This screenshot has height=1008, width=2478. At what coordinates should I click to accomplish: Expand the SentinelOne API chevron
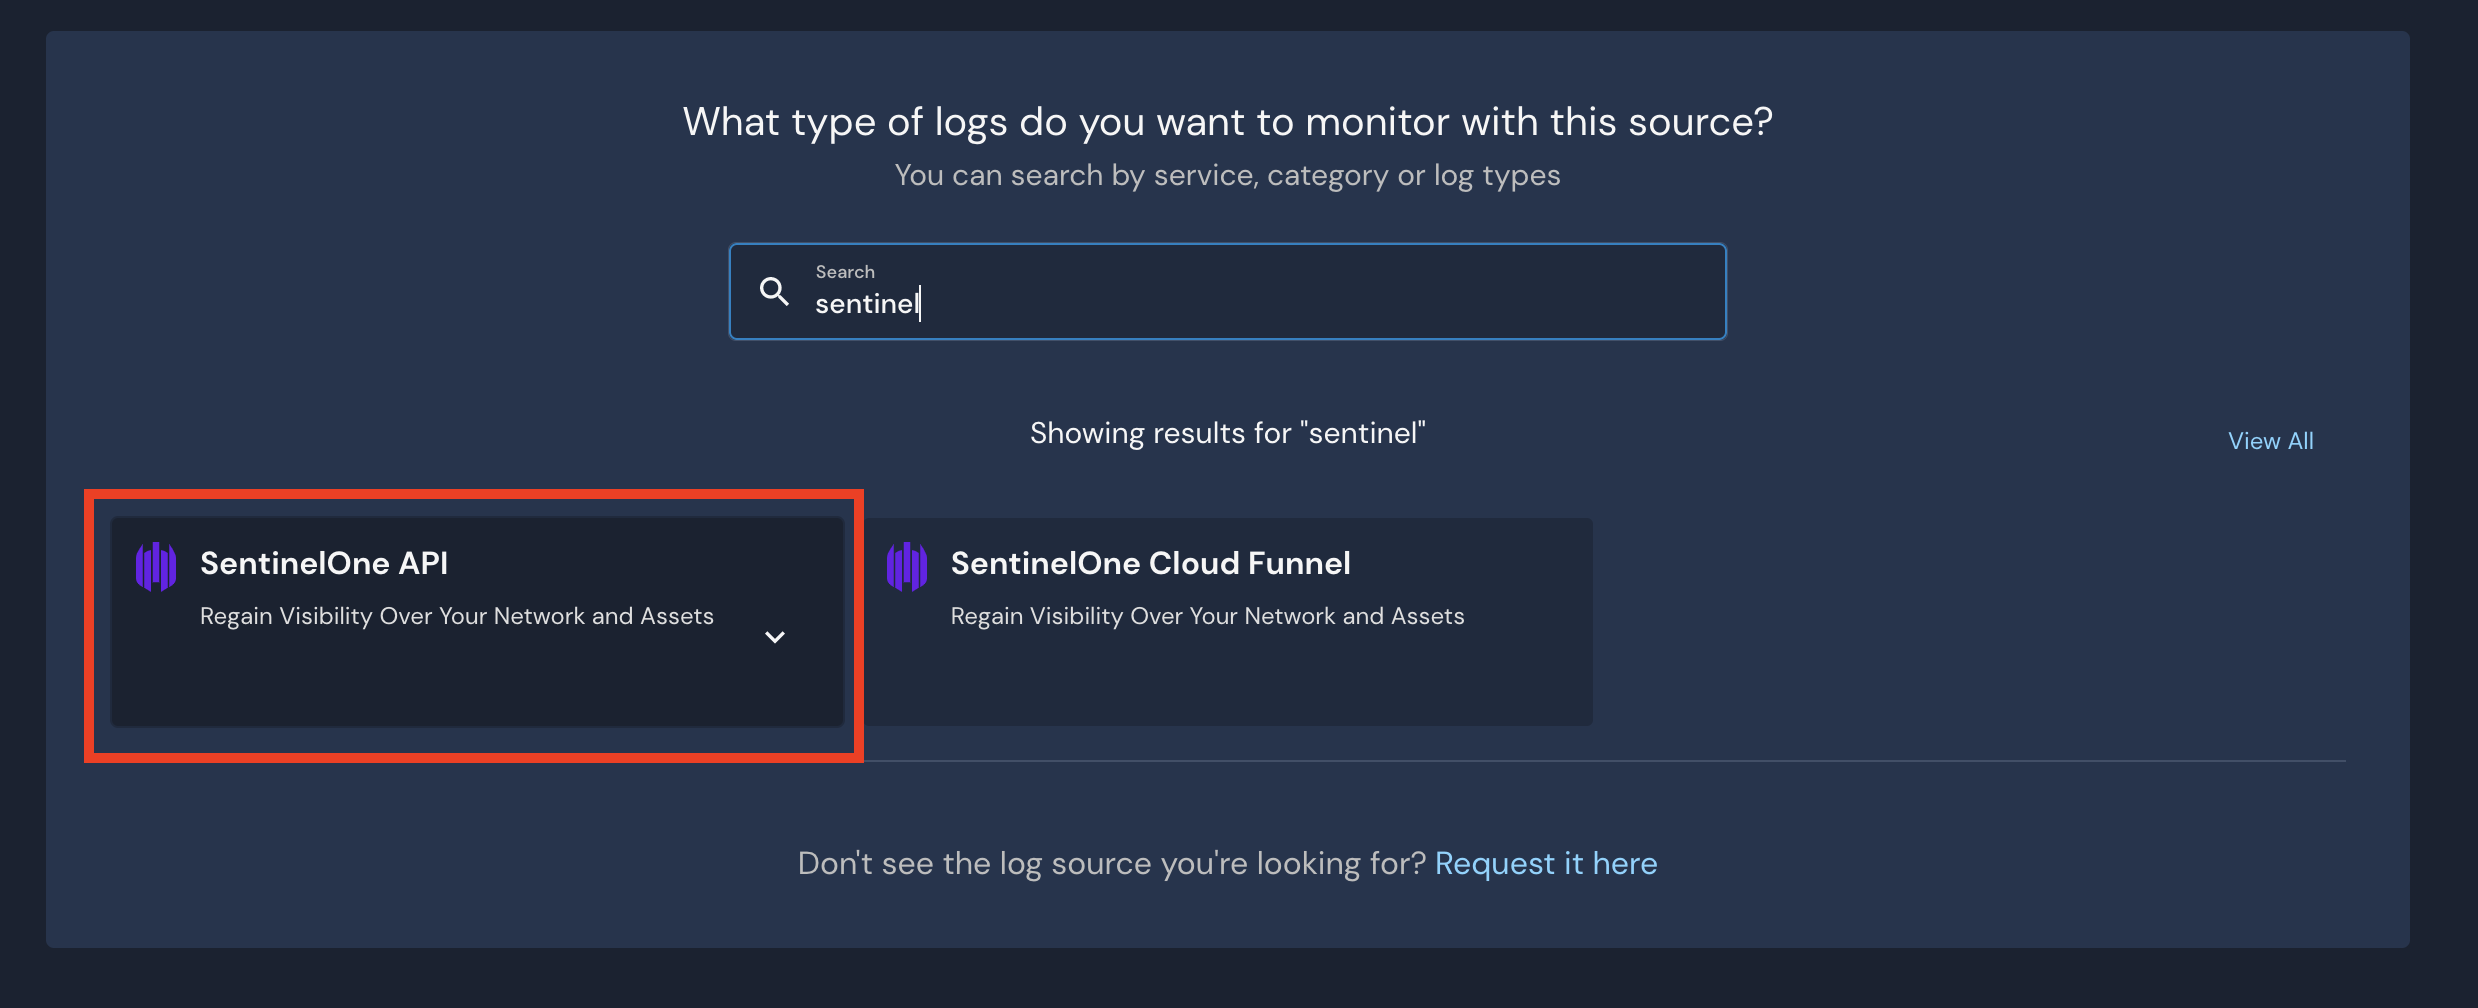(x=774, y=637)
